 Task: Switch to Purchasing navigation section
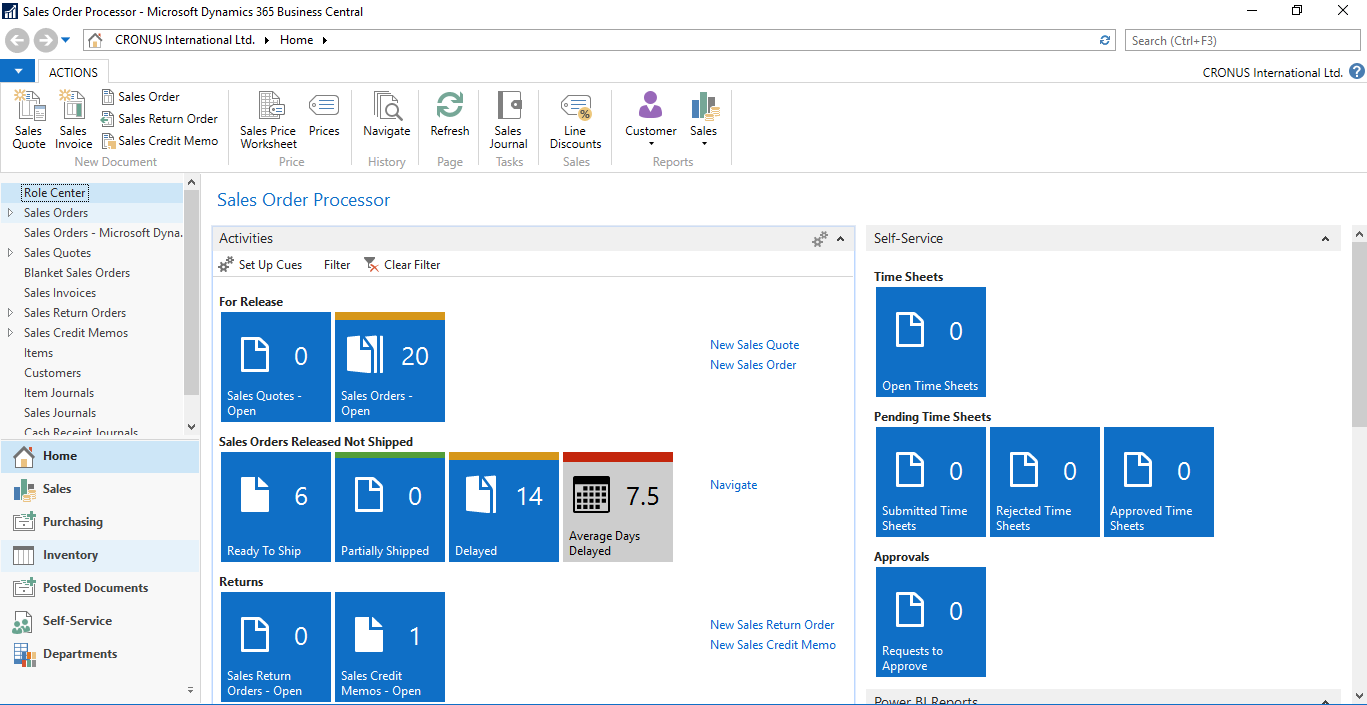(x=99, y=522)
